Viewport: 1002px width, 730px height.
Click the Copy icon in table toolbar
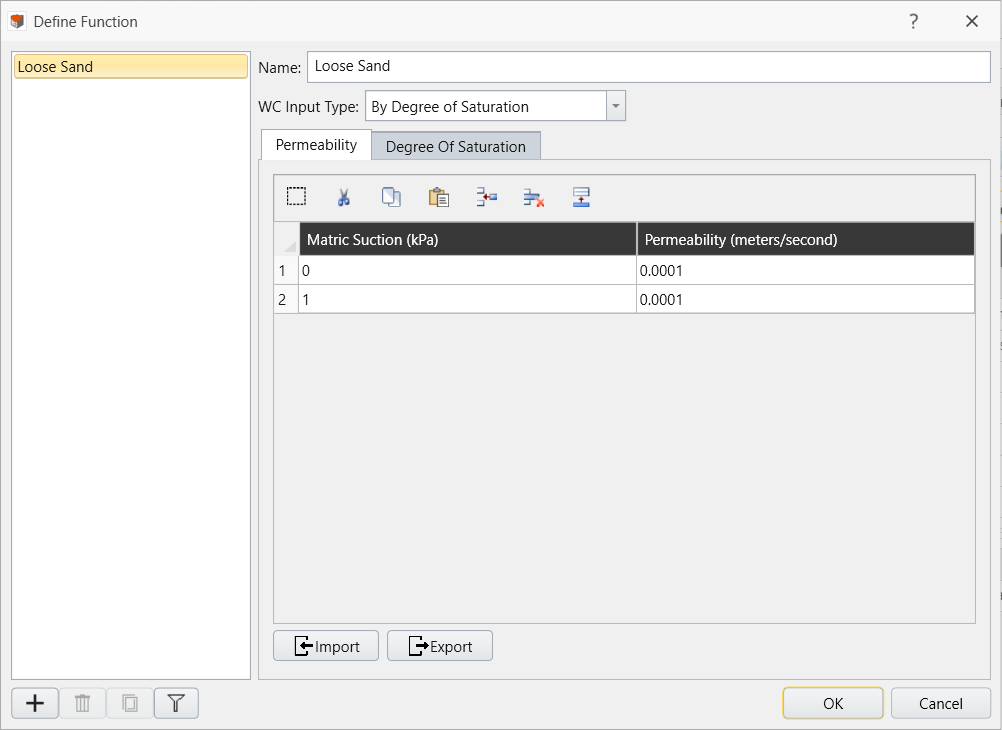point(391,197)
